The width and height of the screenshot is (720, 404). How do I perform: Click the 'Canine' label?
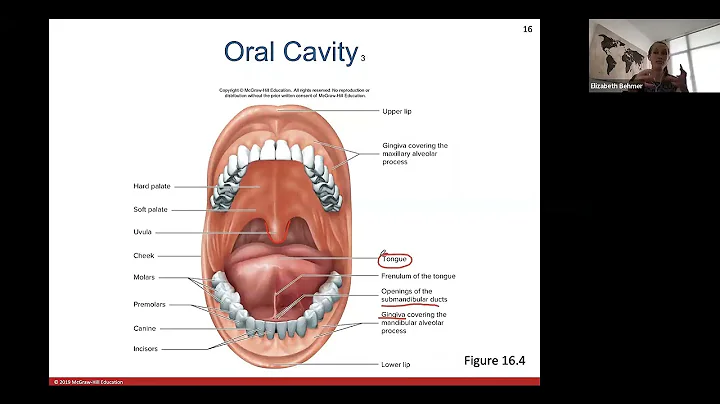145,328
